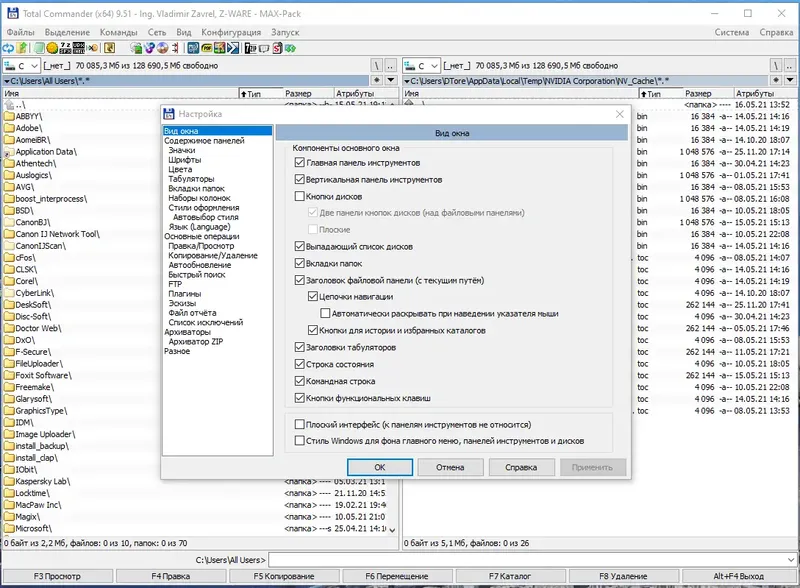Select Шрифты in settings tree
The height and width of the screenshot is (588, 800).
(x=185, y=160)
